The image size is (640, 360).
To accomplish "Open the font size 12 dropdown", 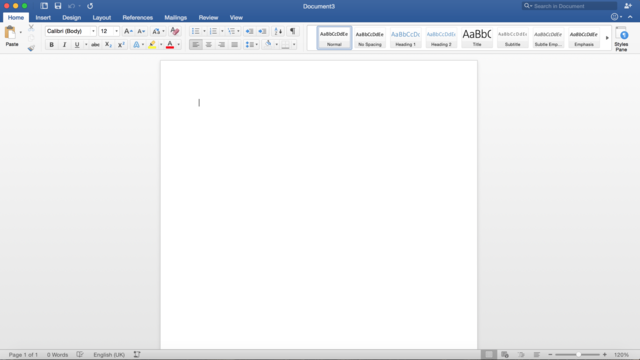I will tap(116, 31).
